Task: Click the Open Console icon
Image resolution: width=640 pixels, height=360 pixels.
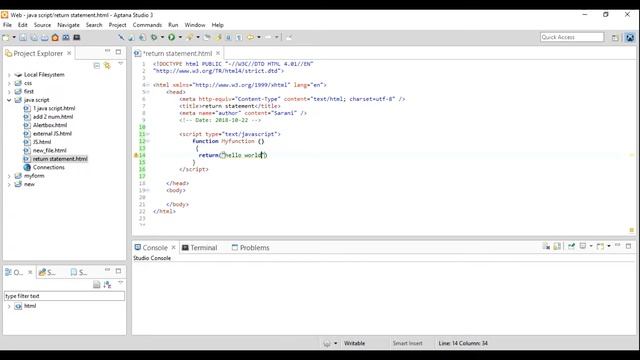Action: pos(600,246)
